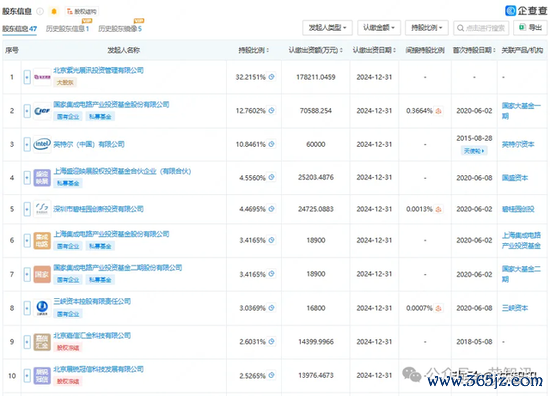The image size is (550, 396).
Task: Open the 股权结构 equity structure button
Action: [82, 12]
